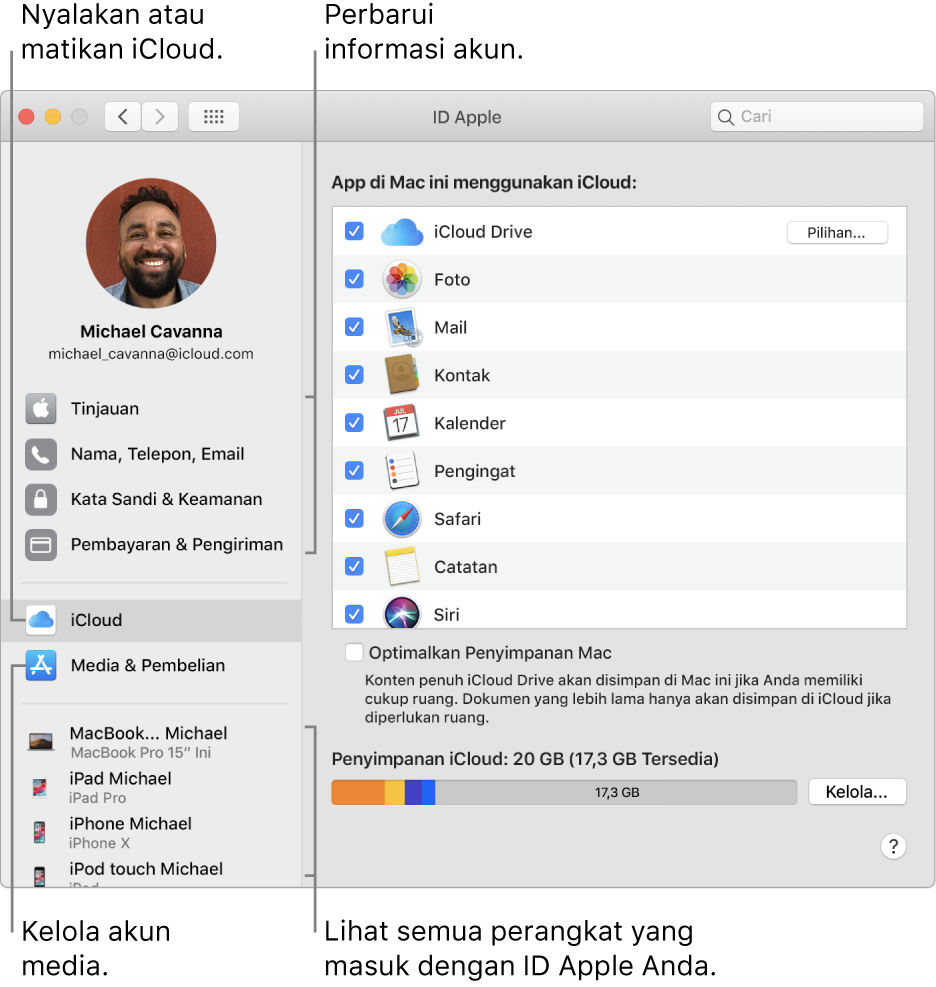Click the Foto app icon
Viewport: 936px width, 987px height.
402,279
